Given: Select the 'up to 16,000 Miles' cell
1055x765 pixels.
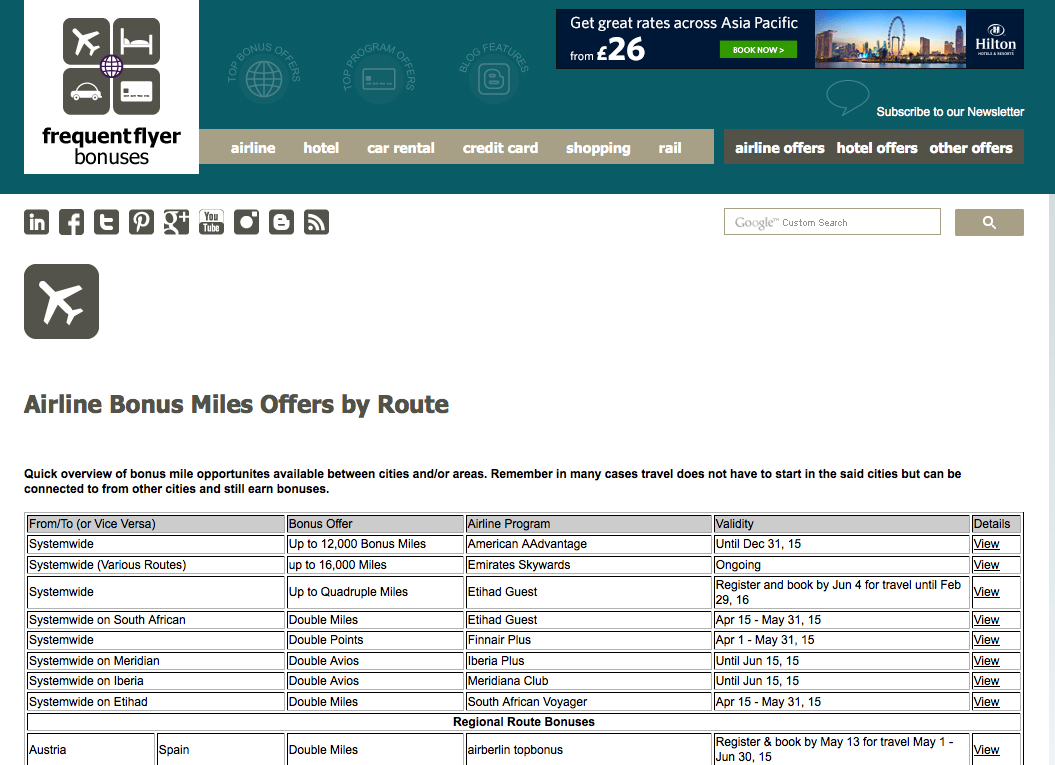Looking at the screenshot, I should point(375,564).
